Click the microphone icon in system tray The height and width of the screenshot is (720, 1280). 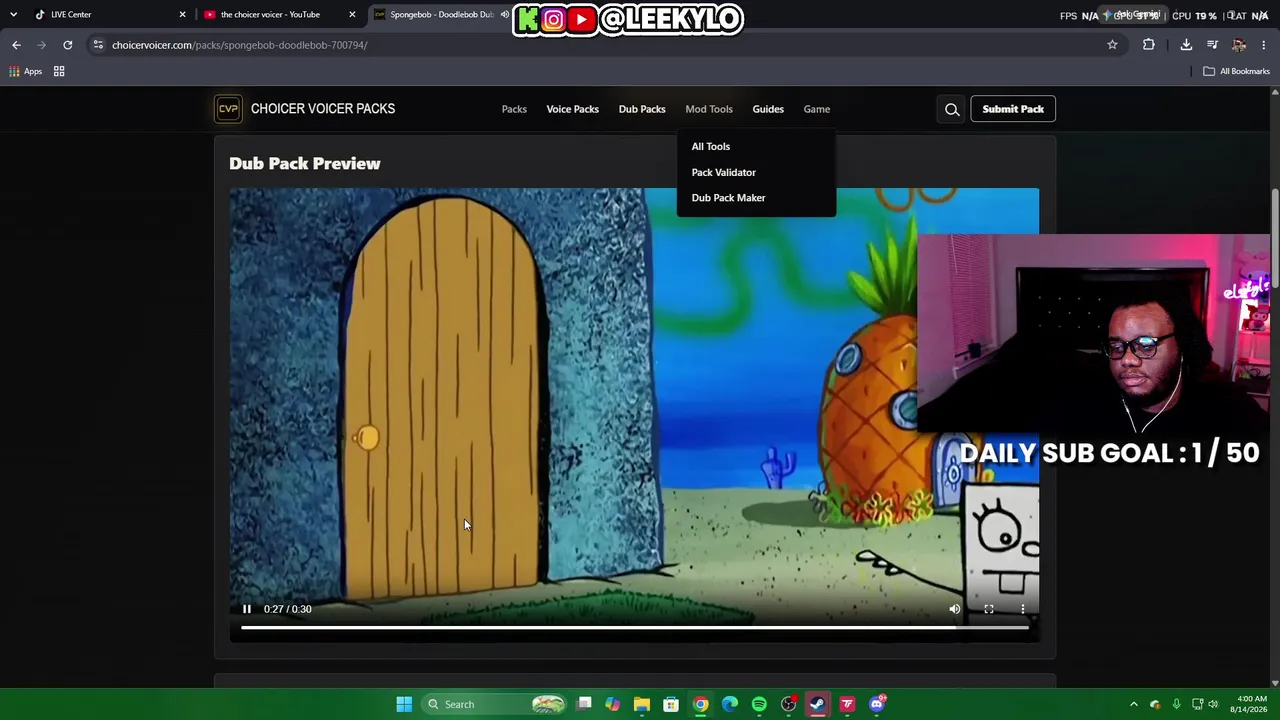click(x=1177, y=705)
